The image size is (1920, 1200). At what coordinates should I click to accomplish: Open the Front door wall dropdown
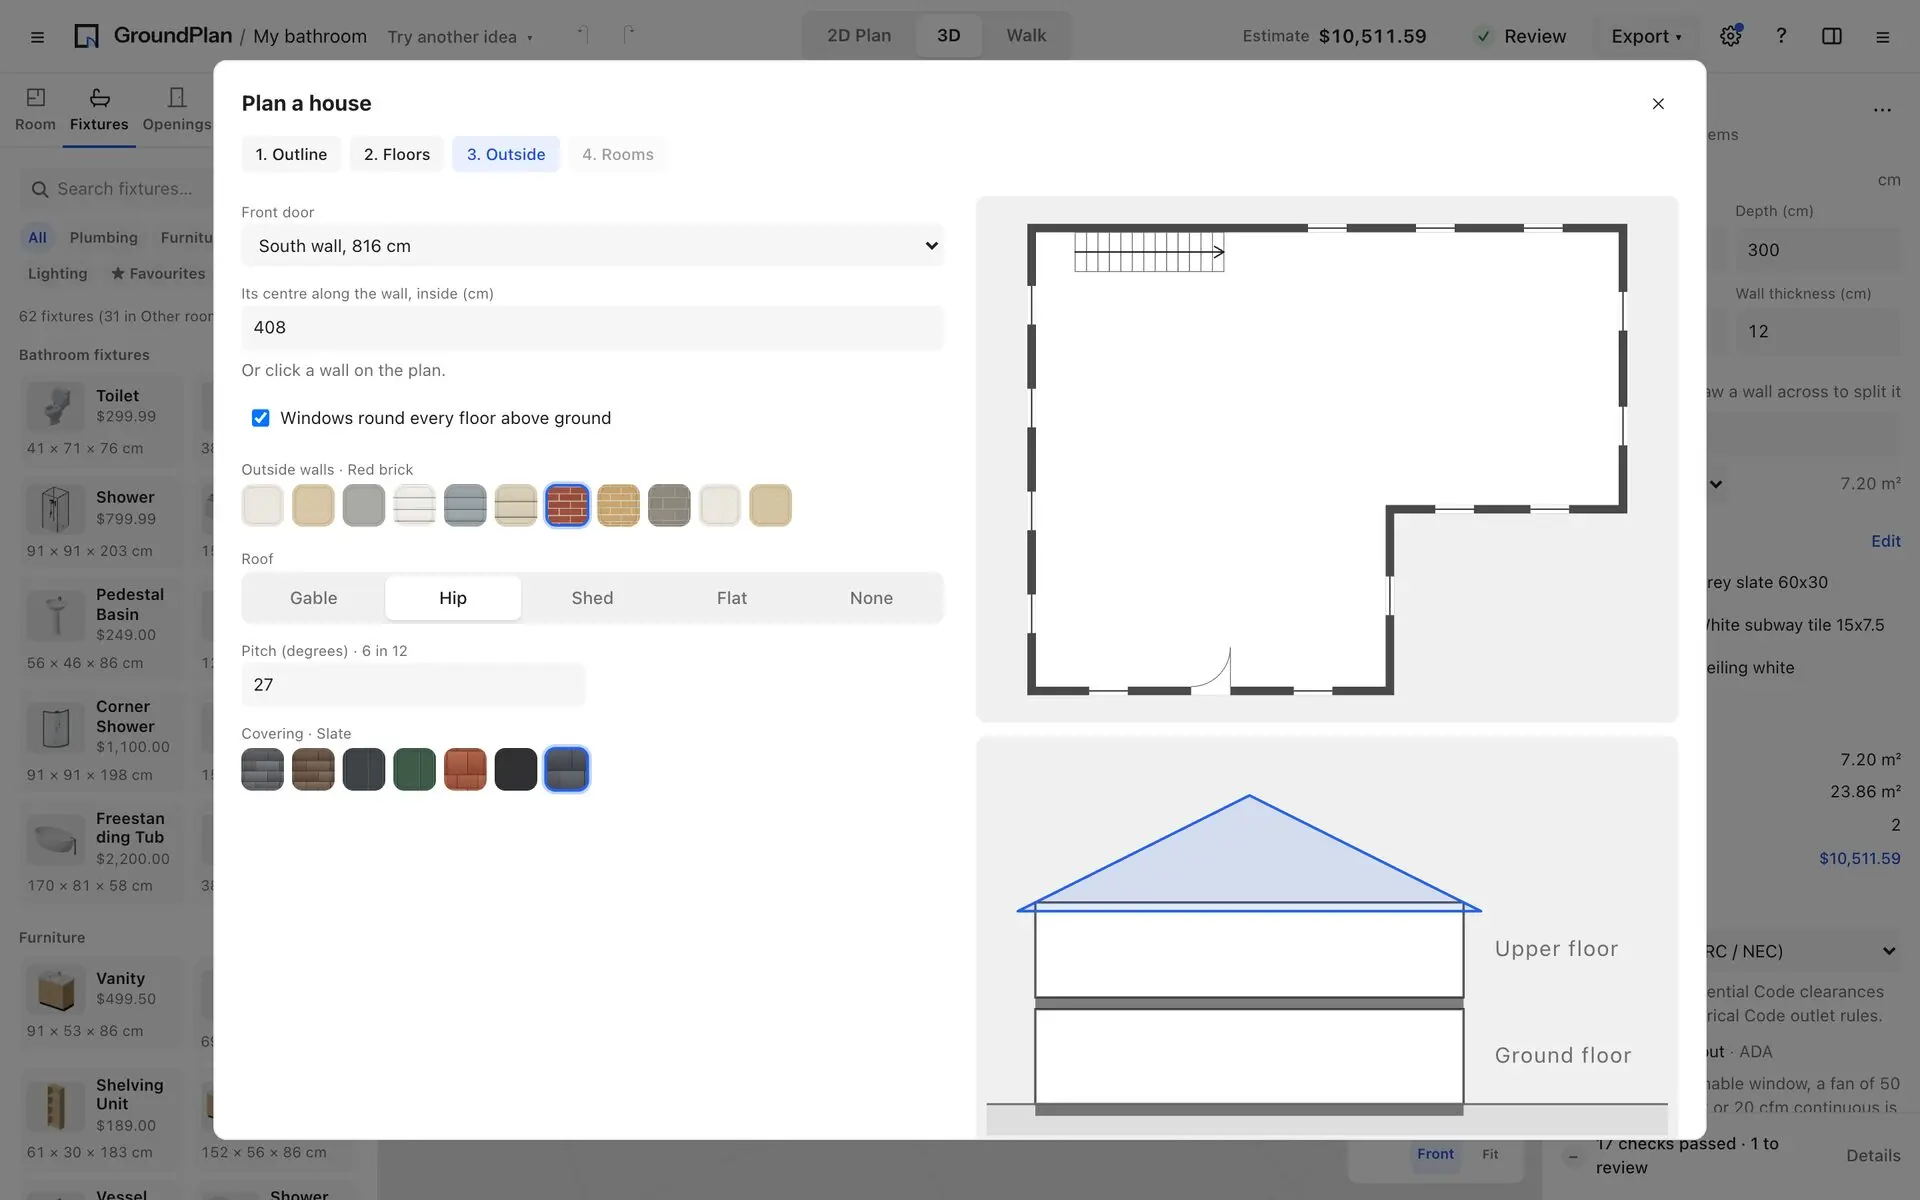(x=592, y=246)
